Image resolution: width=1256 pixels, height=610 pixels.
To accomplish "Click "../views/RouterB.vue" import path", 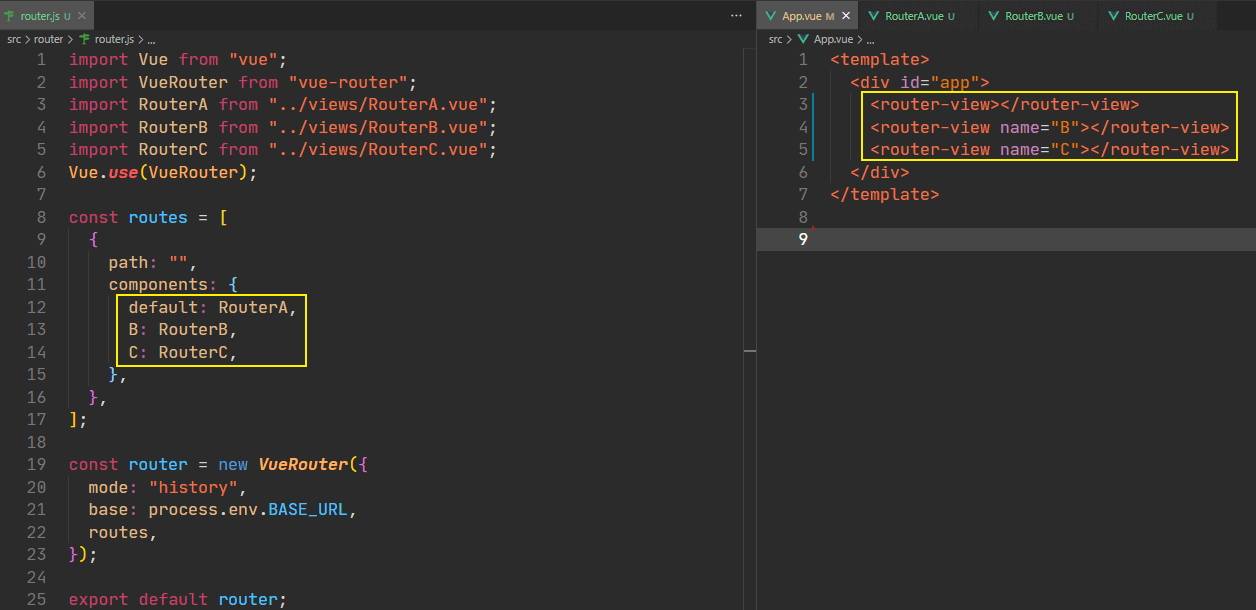I will coord(378,127).
